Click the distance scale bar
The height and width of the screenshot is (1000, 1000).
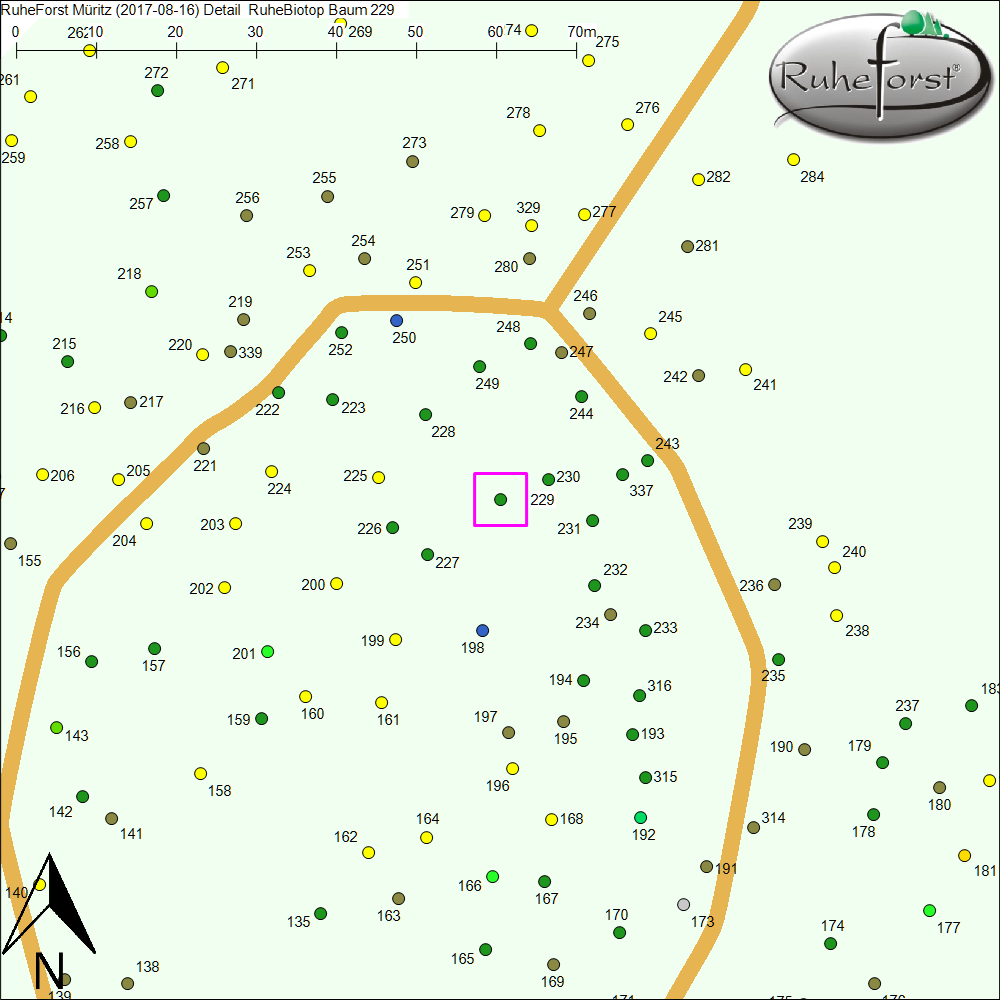point(297,48)
